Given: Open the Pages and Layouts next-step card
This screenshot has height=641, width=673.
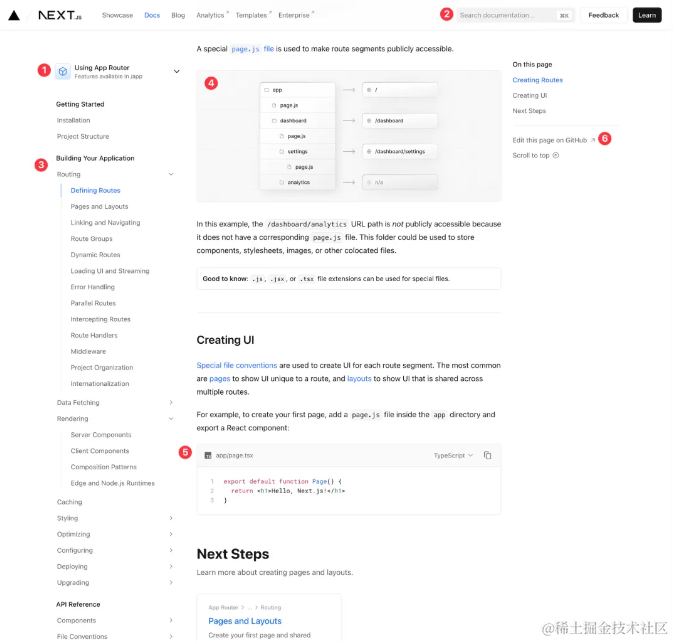Looking at the screenshot, I should click(x=269, y=617).
